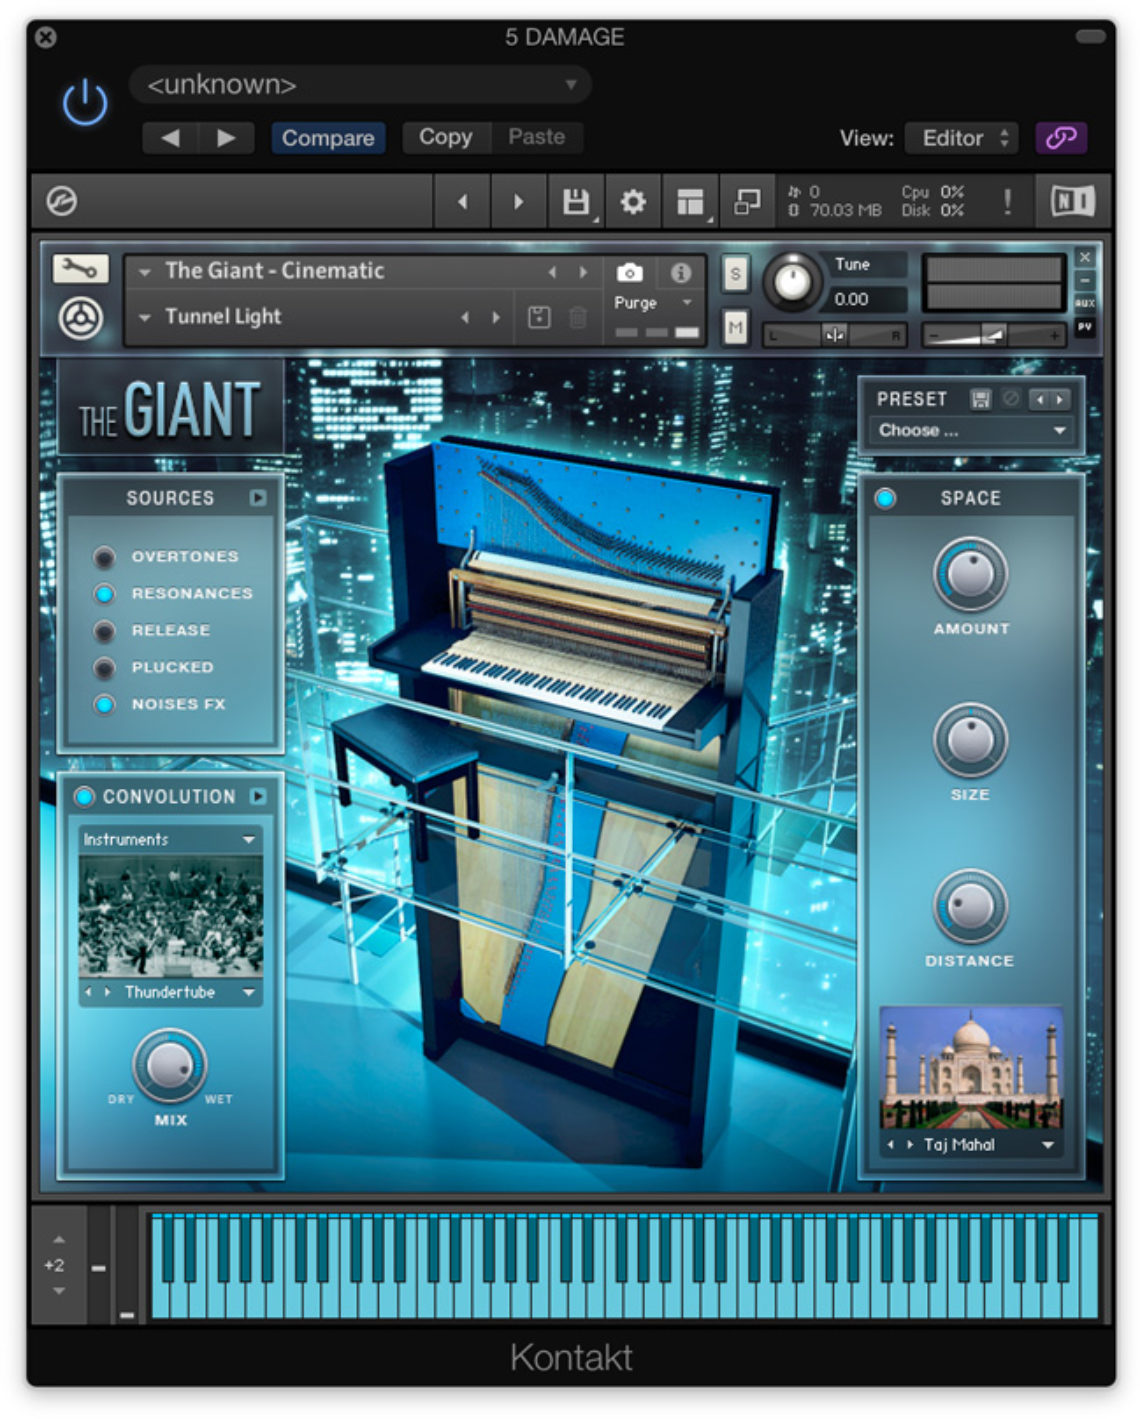Click the Kontakt toolbar right arrow
The height and width of the screenshot is (1419, 1140).
click(518, 202)
